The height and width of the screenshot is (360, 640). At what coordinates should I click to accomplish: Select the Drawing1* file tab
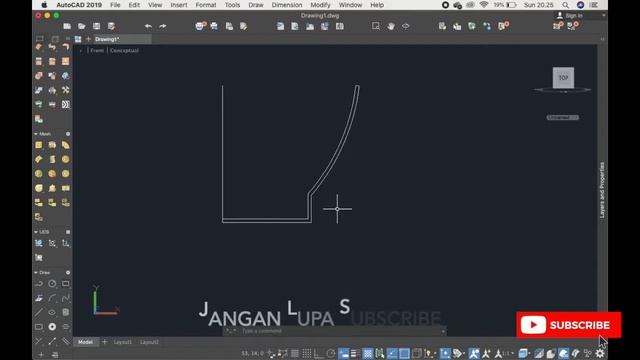click(122, 39)
